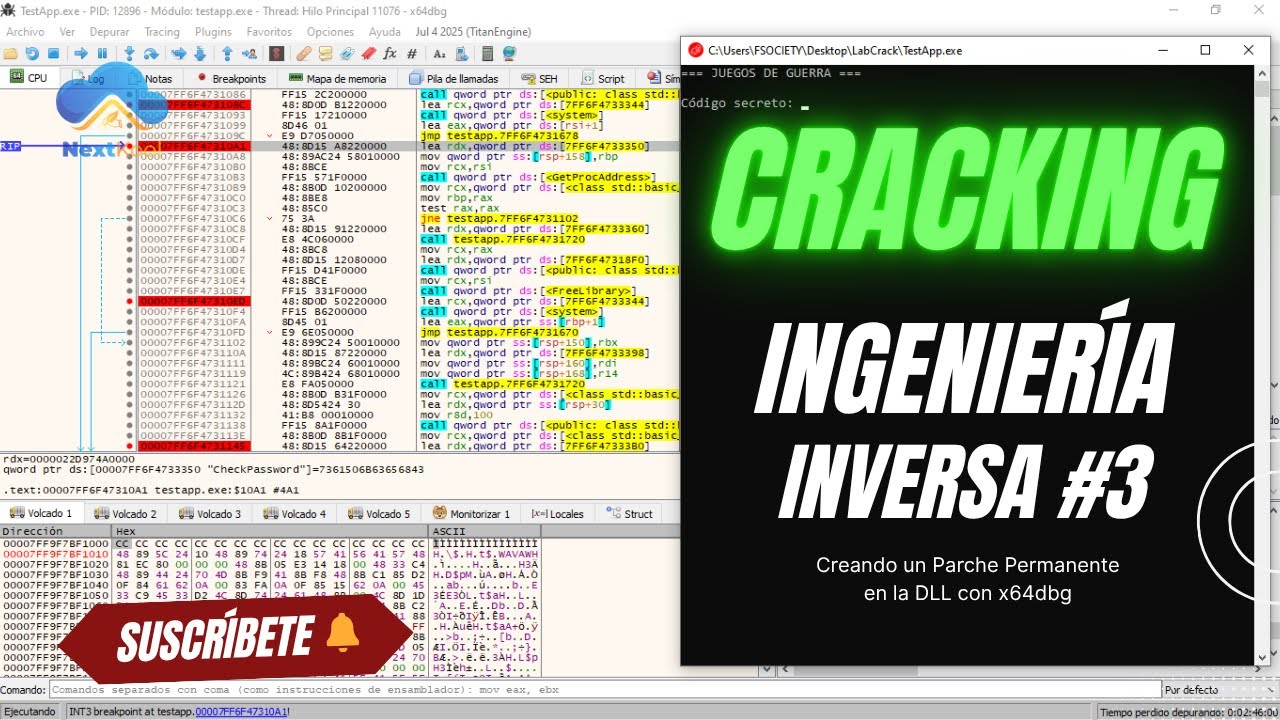Click the Trace Over toolbar icon
The width and height of the screenshot is (1280, 720).
[x=200, y=53]
